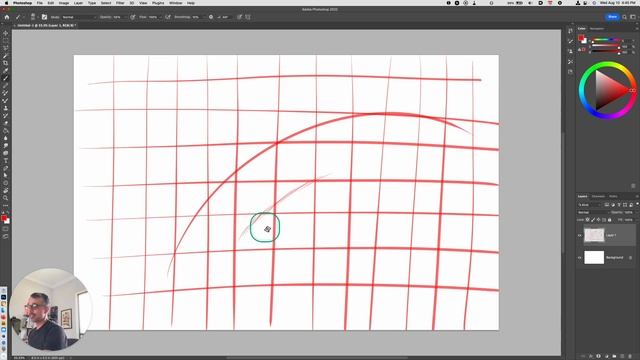Open the symmetry paint options icon
Viewport: 640px width, 360px height.
(x=248, y=17)
